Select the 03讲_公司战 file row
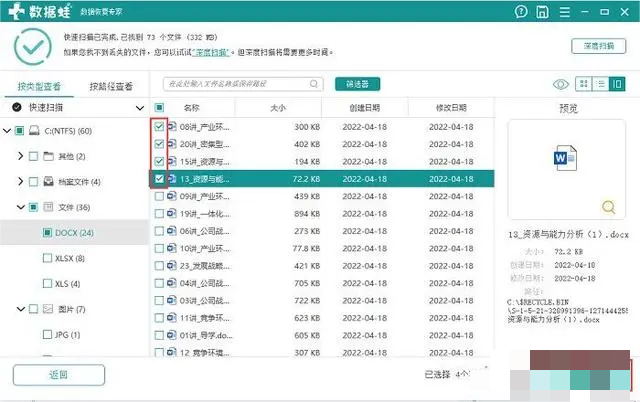The image size is (640, 402). click(322, 300)
